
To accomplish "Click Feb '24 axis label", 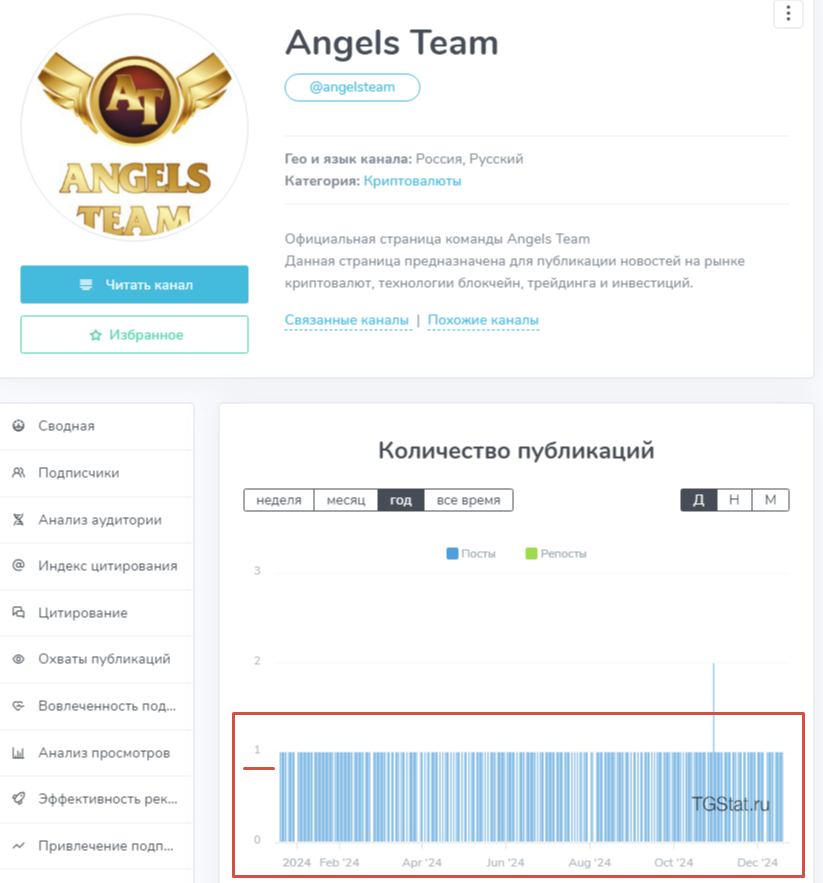I will click(339, 862).
